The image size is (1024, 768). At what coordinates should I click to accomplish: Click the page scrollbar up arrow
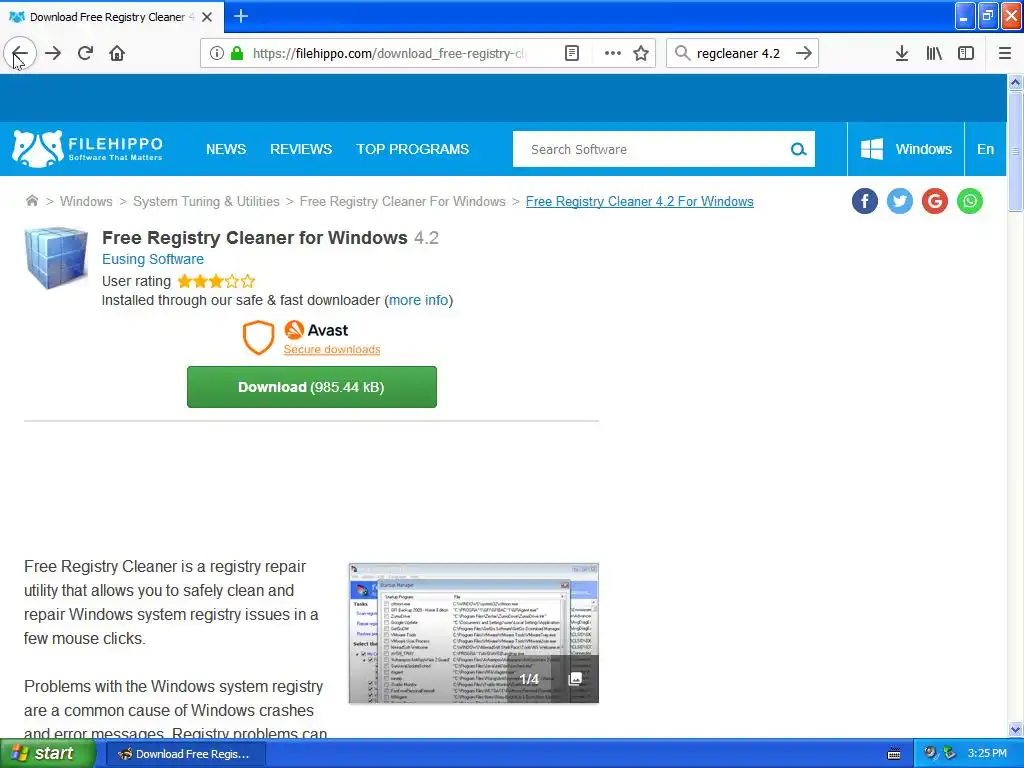pos(1015,82)
